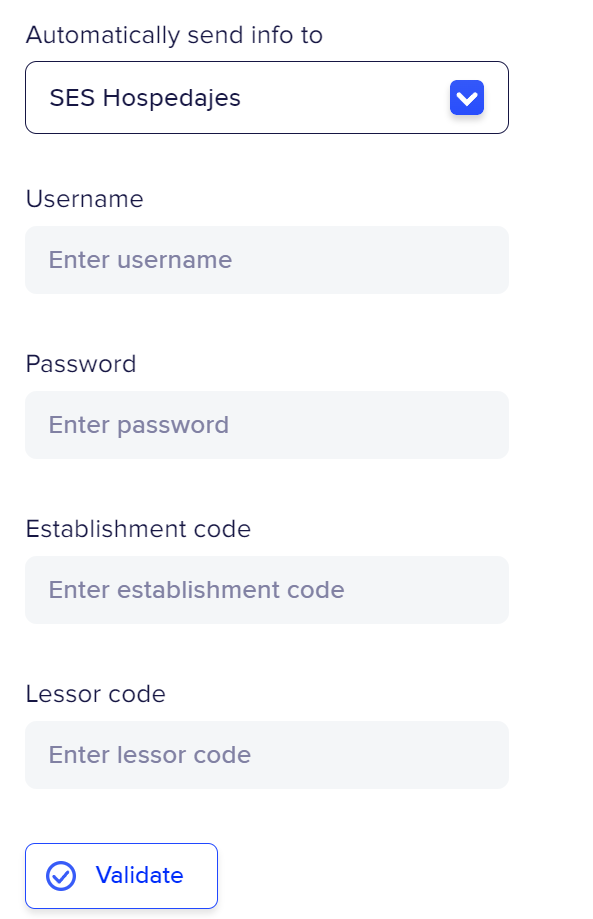Click the circled checkmark icon on Validate
The image size is (593, 919).
[61, 876]
